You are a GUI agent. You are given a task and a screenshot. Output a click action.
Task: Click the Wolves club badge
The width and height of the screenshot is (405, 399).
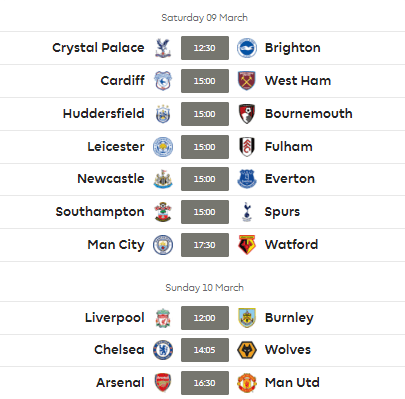247,350
